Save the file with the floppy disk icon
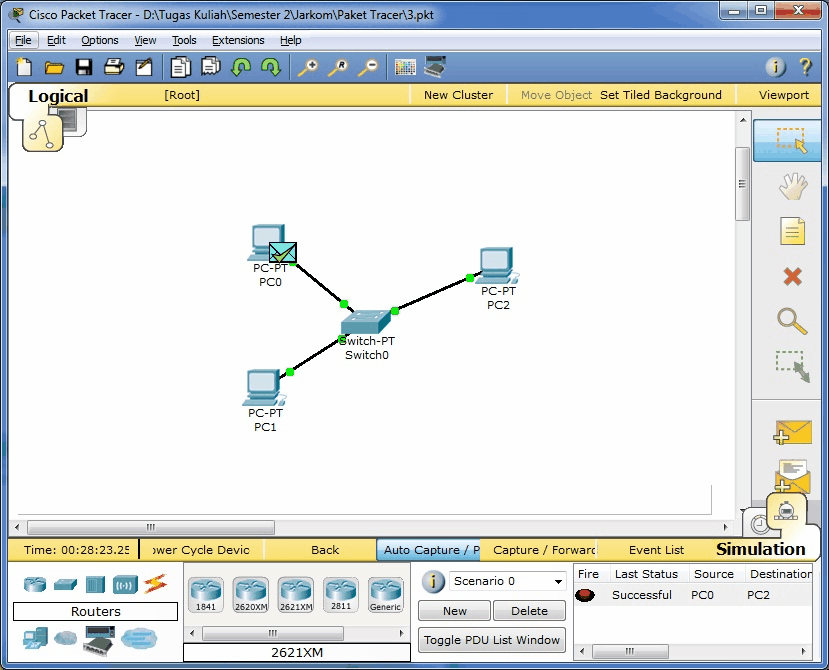The image size is (829, 670). pyautogui.click(x=84, y=67)
